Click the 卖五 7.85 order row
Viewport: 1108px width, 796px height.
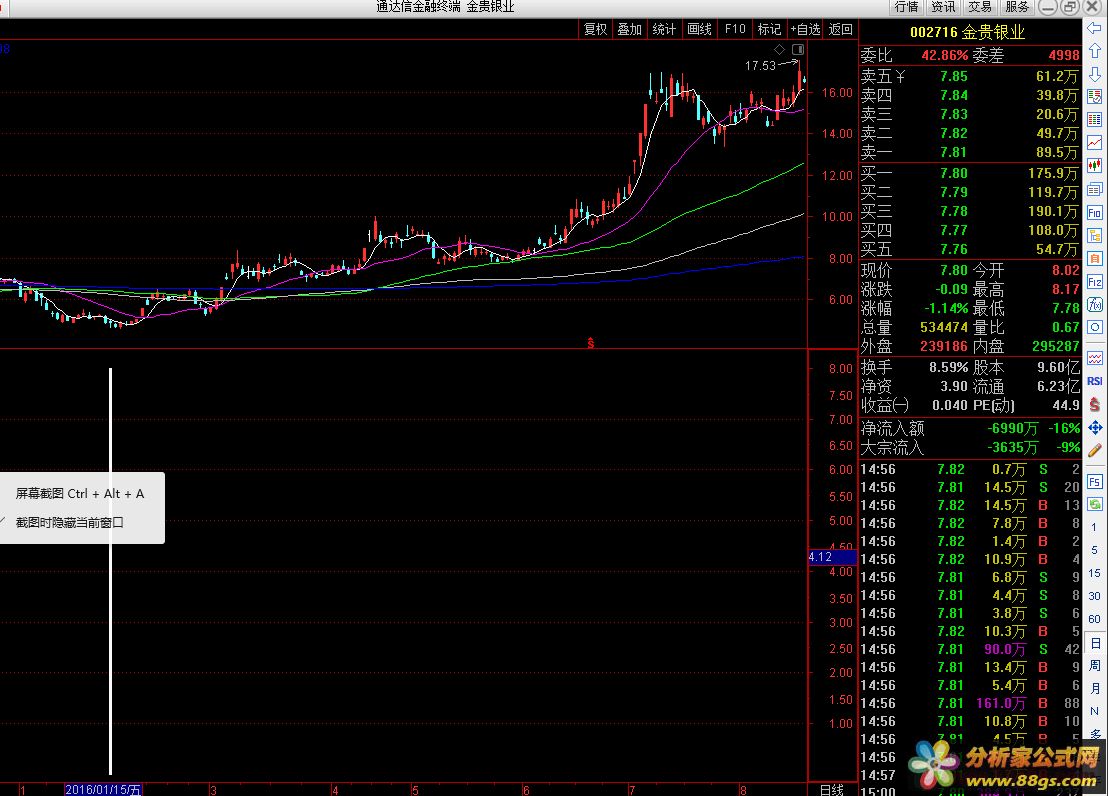970,76
